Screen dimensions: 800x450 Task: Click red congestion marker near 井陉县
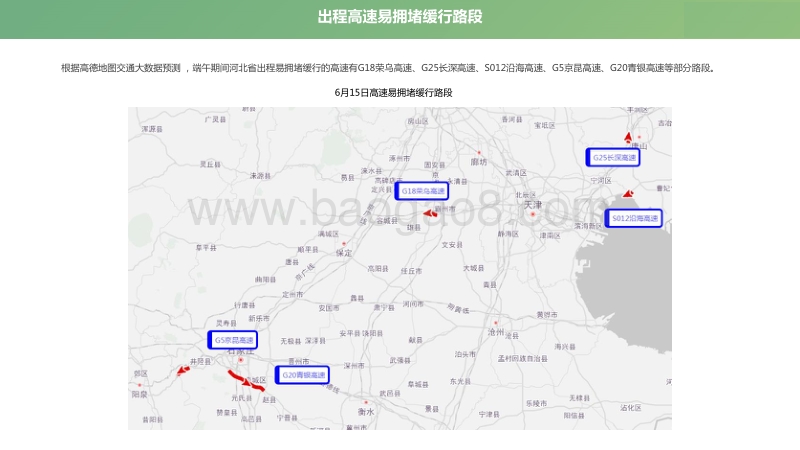[x=183, y=370]
